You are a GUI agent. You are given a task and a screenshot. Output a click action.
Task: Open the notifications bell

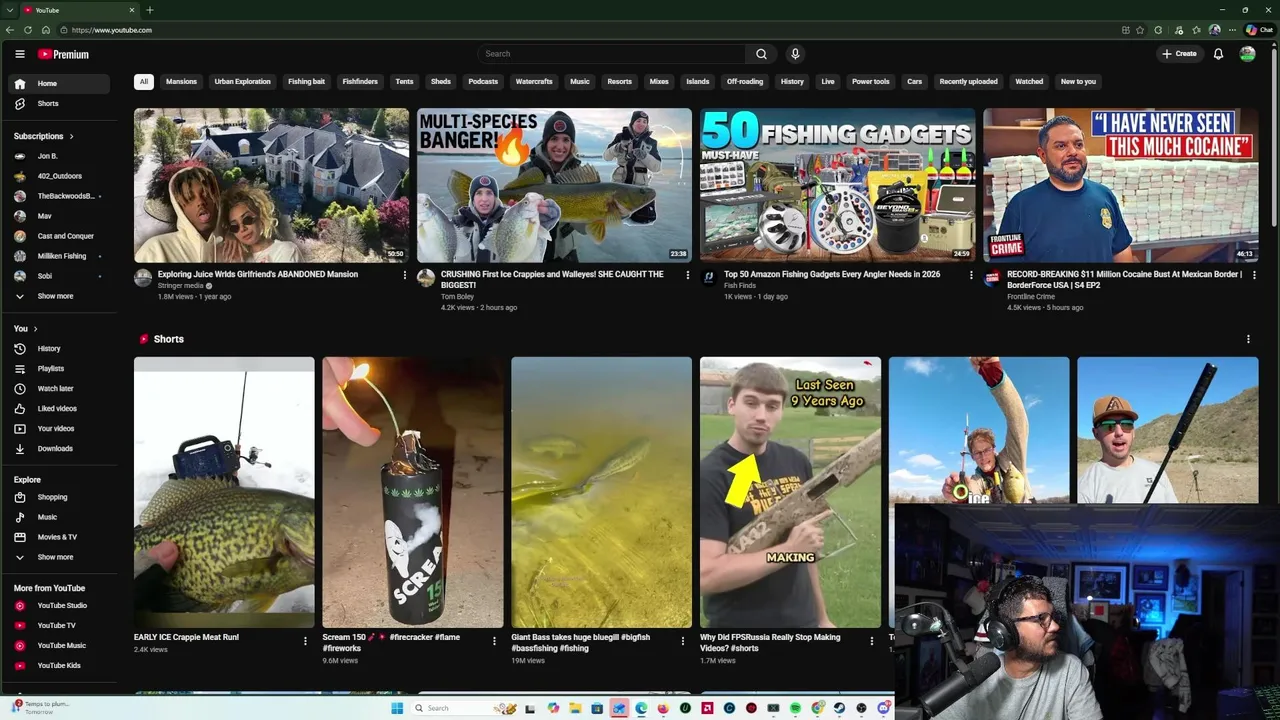tap(1218, 54)
